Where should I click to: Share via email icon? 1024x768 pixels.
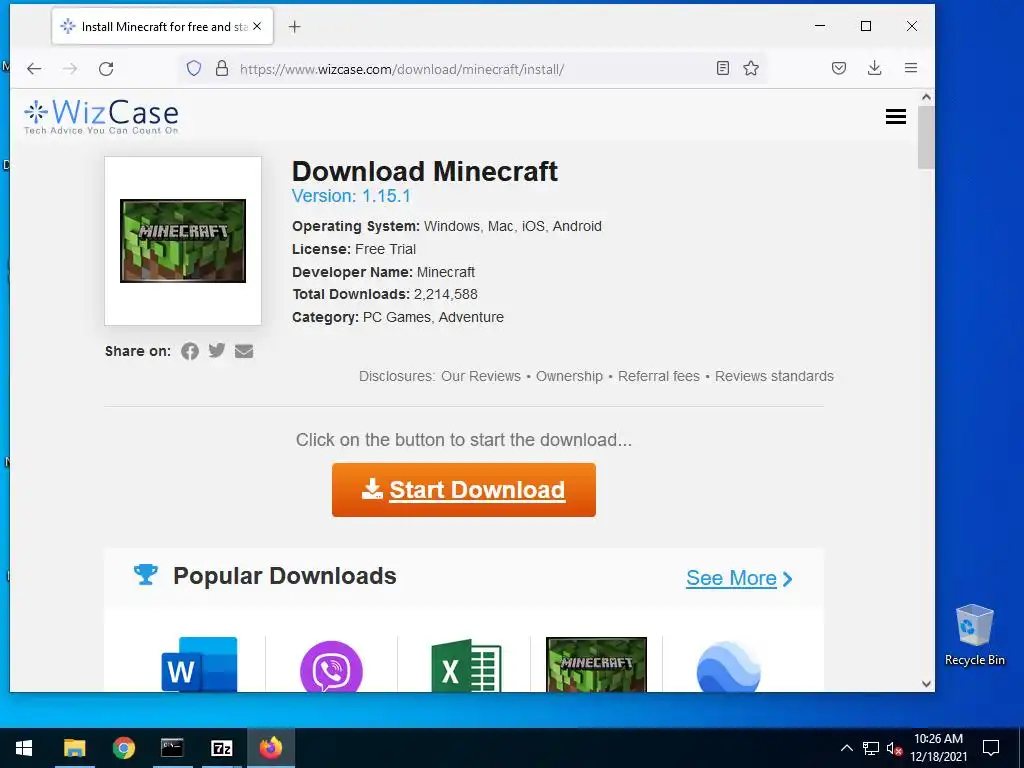pos(244,351)
